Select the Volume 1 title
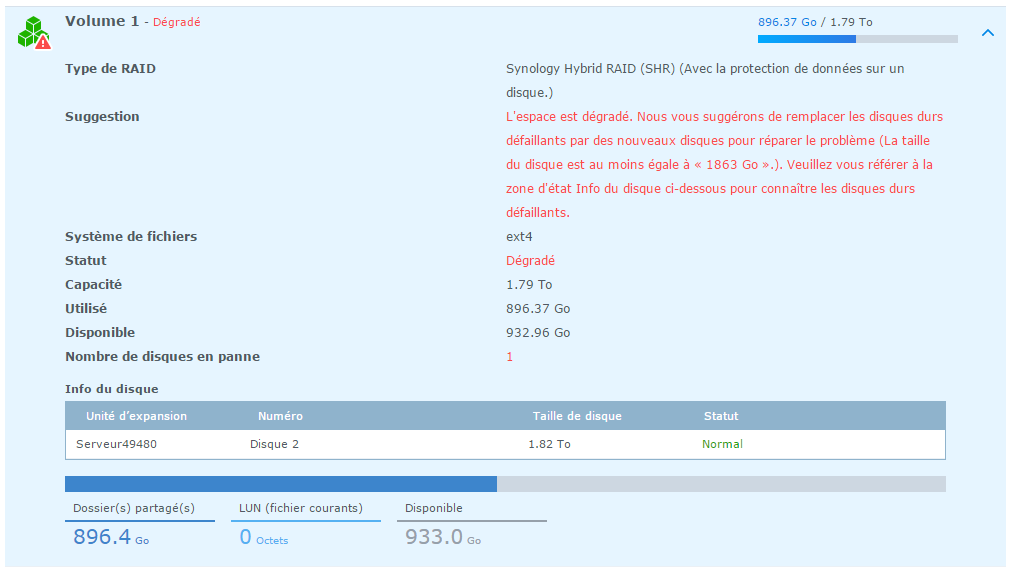 point(102,21)
